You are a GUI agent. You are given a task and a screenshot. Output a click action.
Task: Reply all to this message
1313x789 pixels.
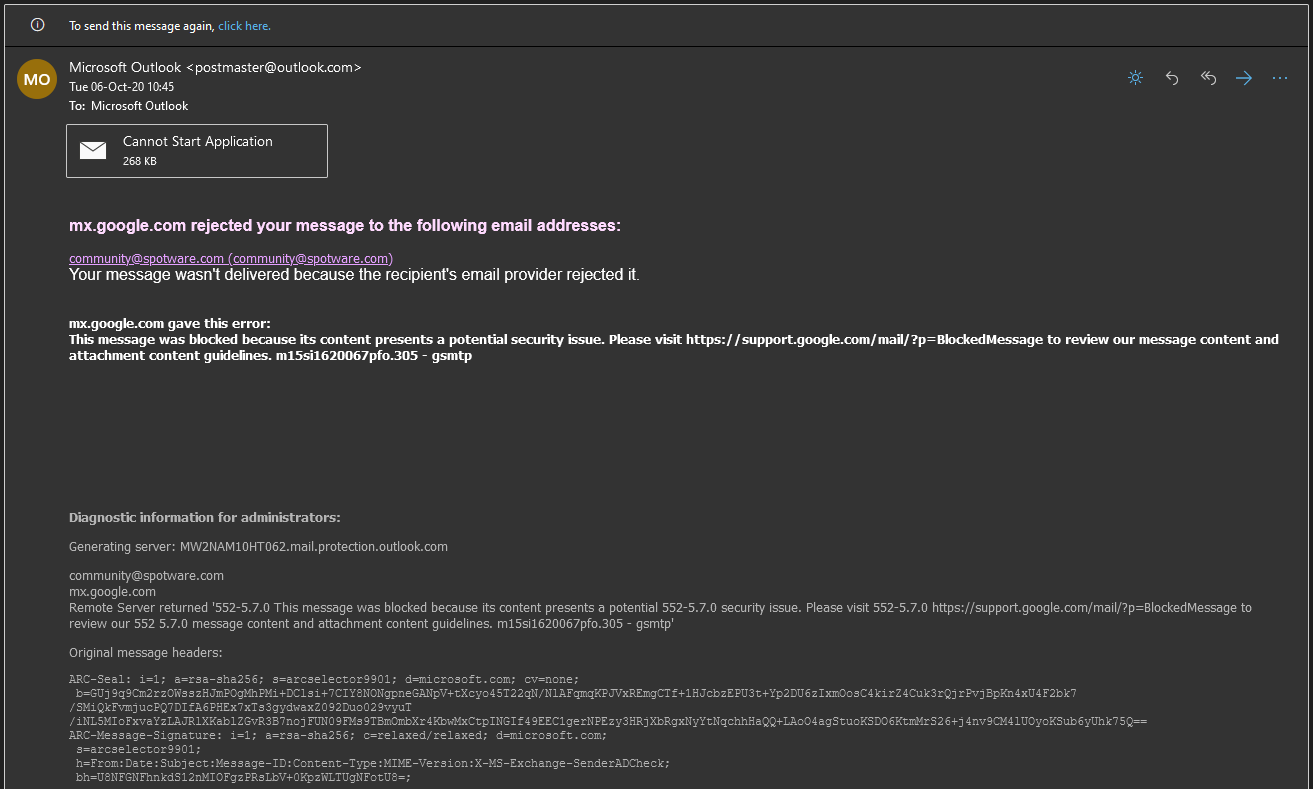coord(1208,78)
